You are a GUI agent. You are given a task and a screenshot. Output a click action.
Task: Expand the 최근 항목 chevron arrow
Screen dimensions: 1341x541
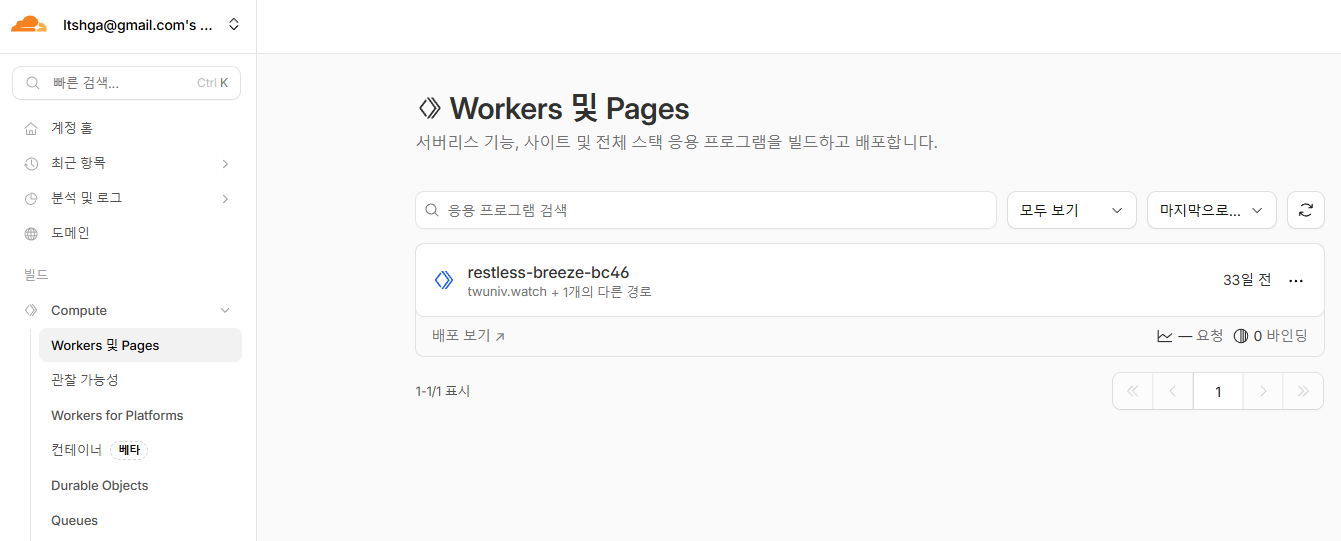[225, 163]
